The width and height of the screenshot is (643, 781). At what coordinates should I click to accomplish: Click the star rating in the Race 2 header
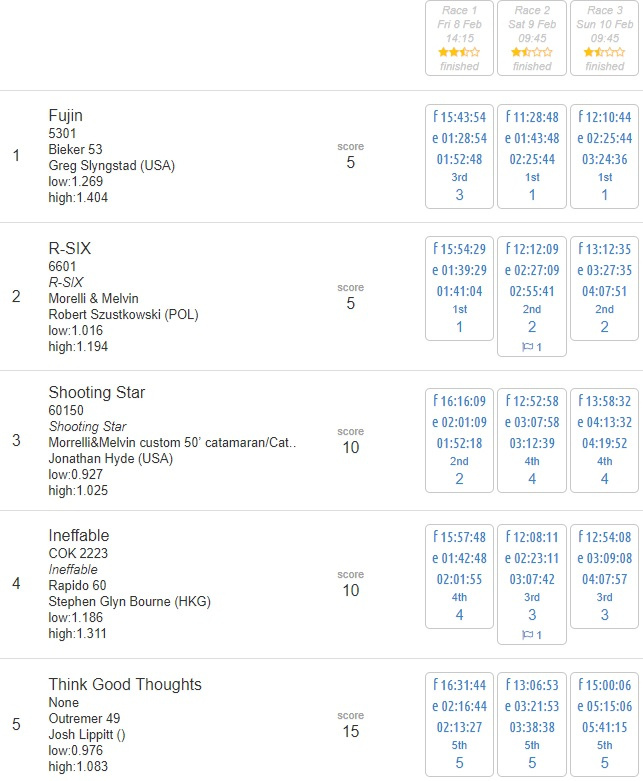[532, 52]
